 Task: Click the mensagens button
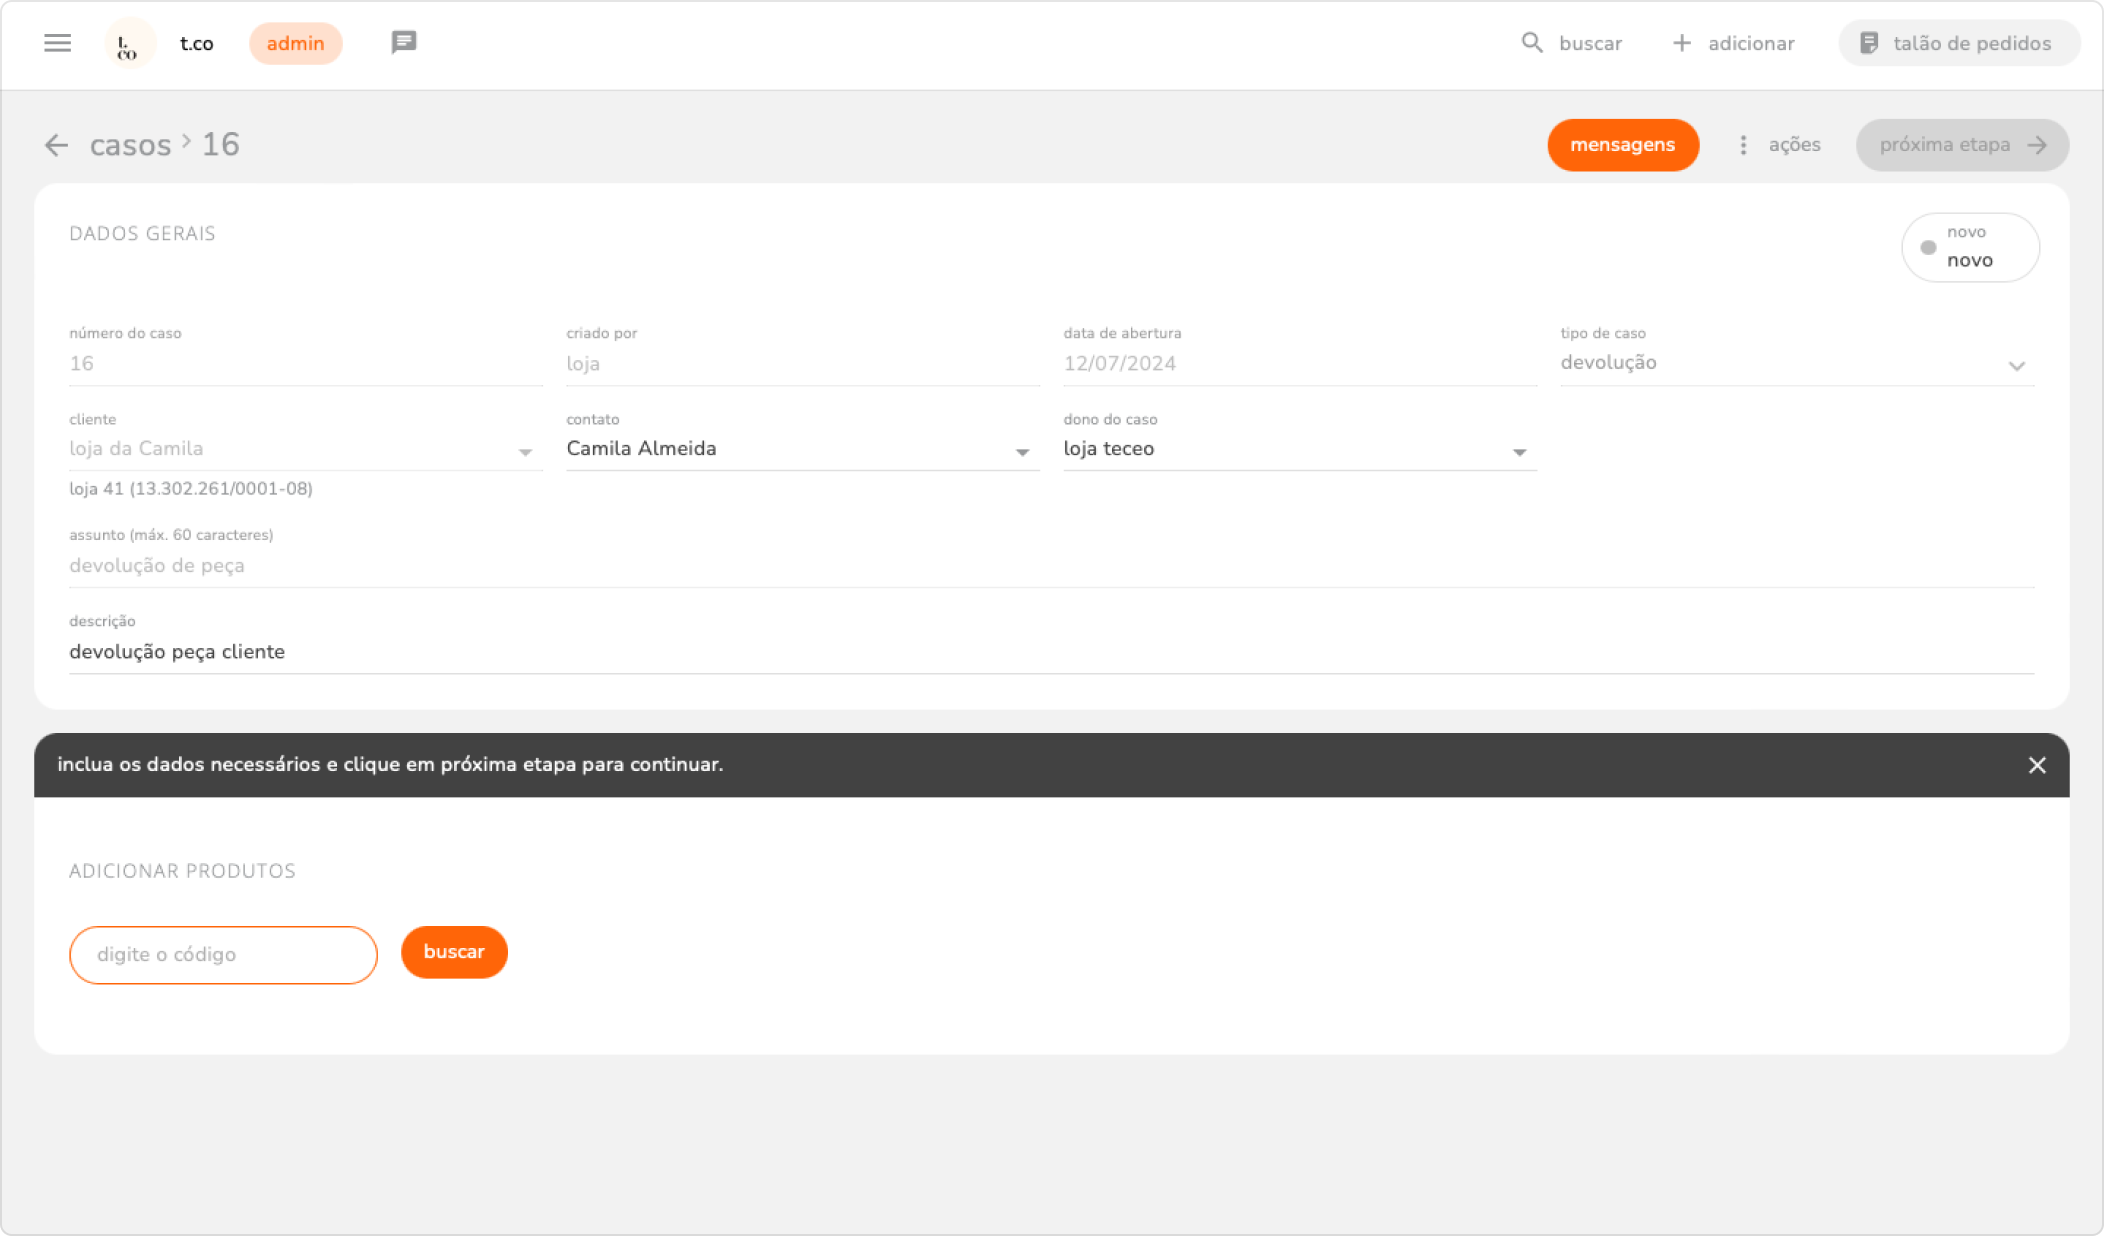[x=1622, y=145]
